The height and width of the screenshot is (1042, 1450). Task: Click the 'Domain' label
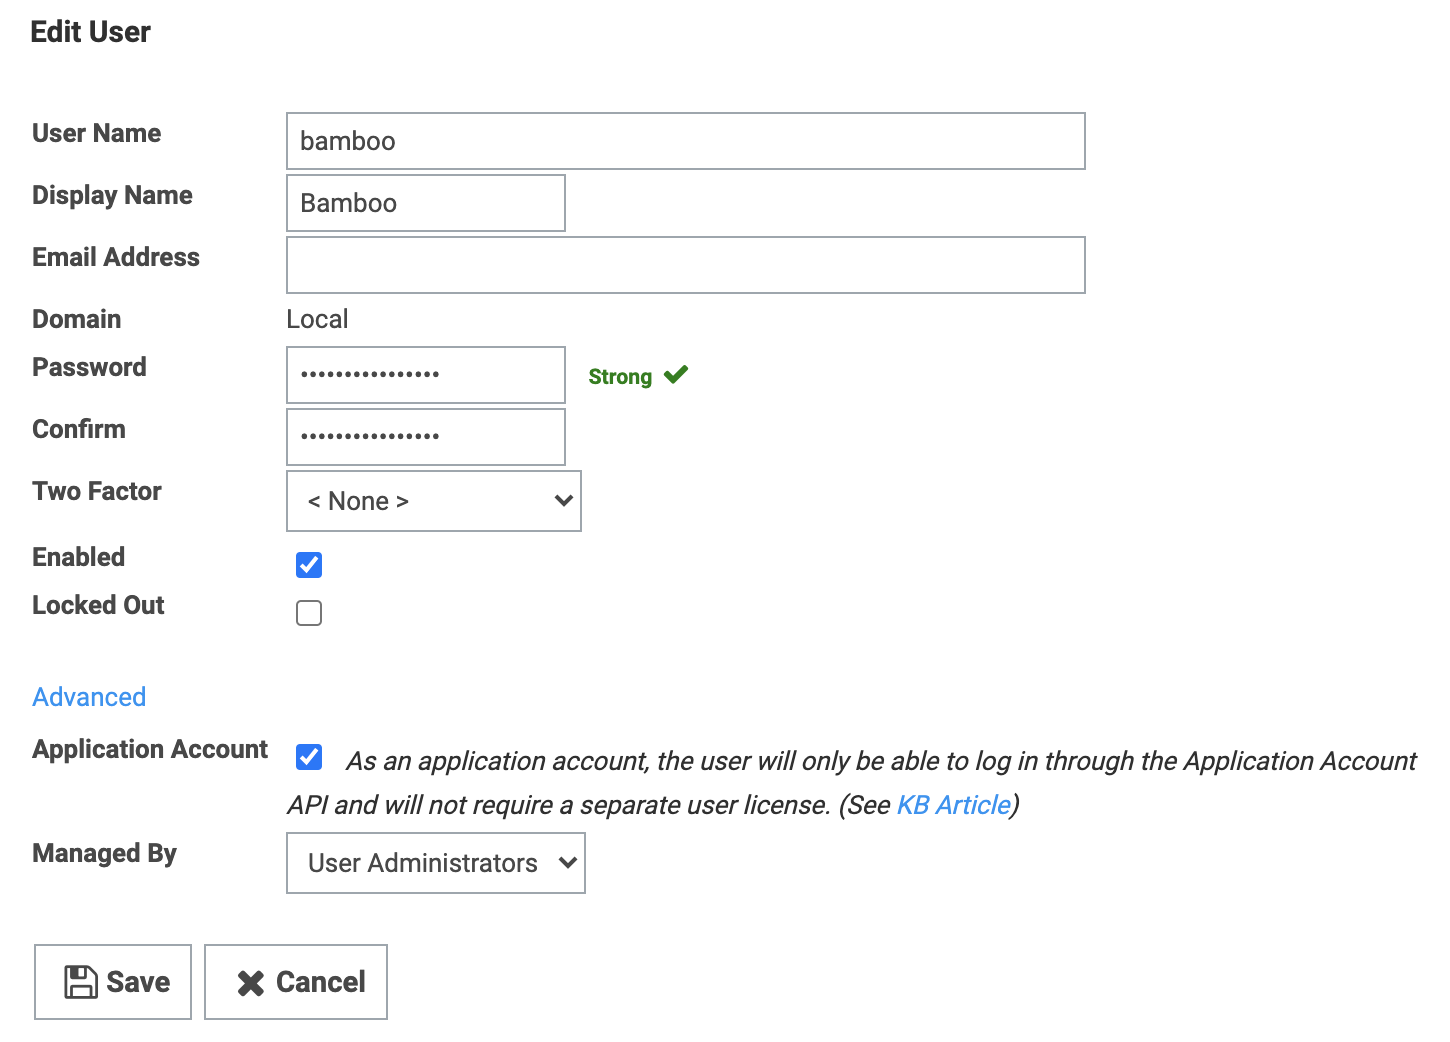(77, 319)
